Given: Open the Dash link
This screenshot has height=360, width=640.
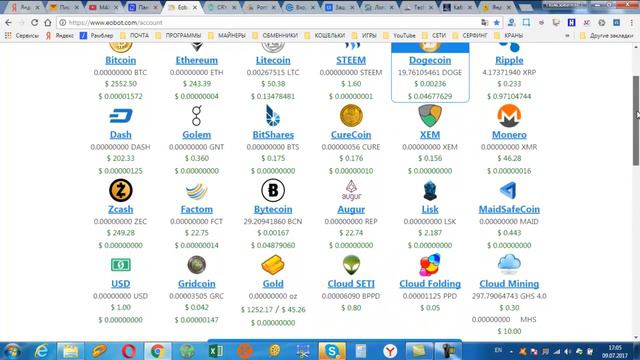Looking at the screenshot, I should click(121, 135).
